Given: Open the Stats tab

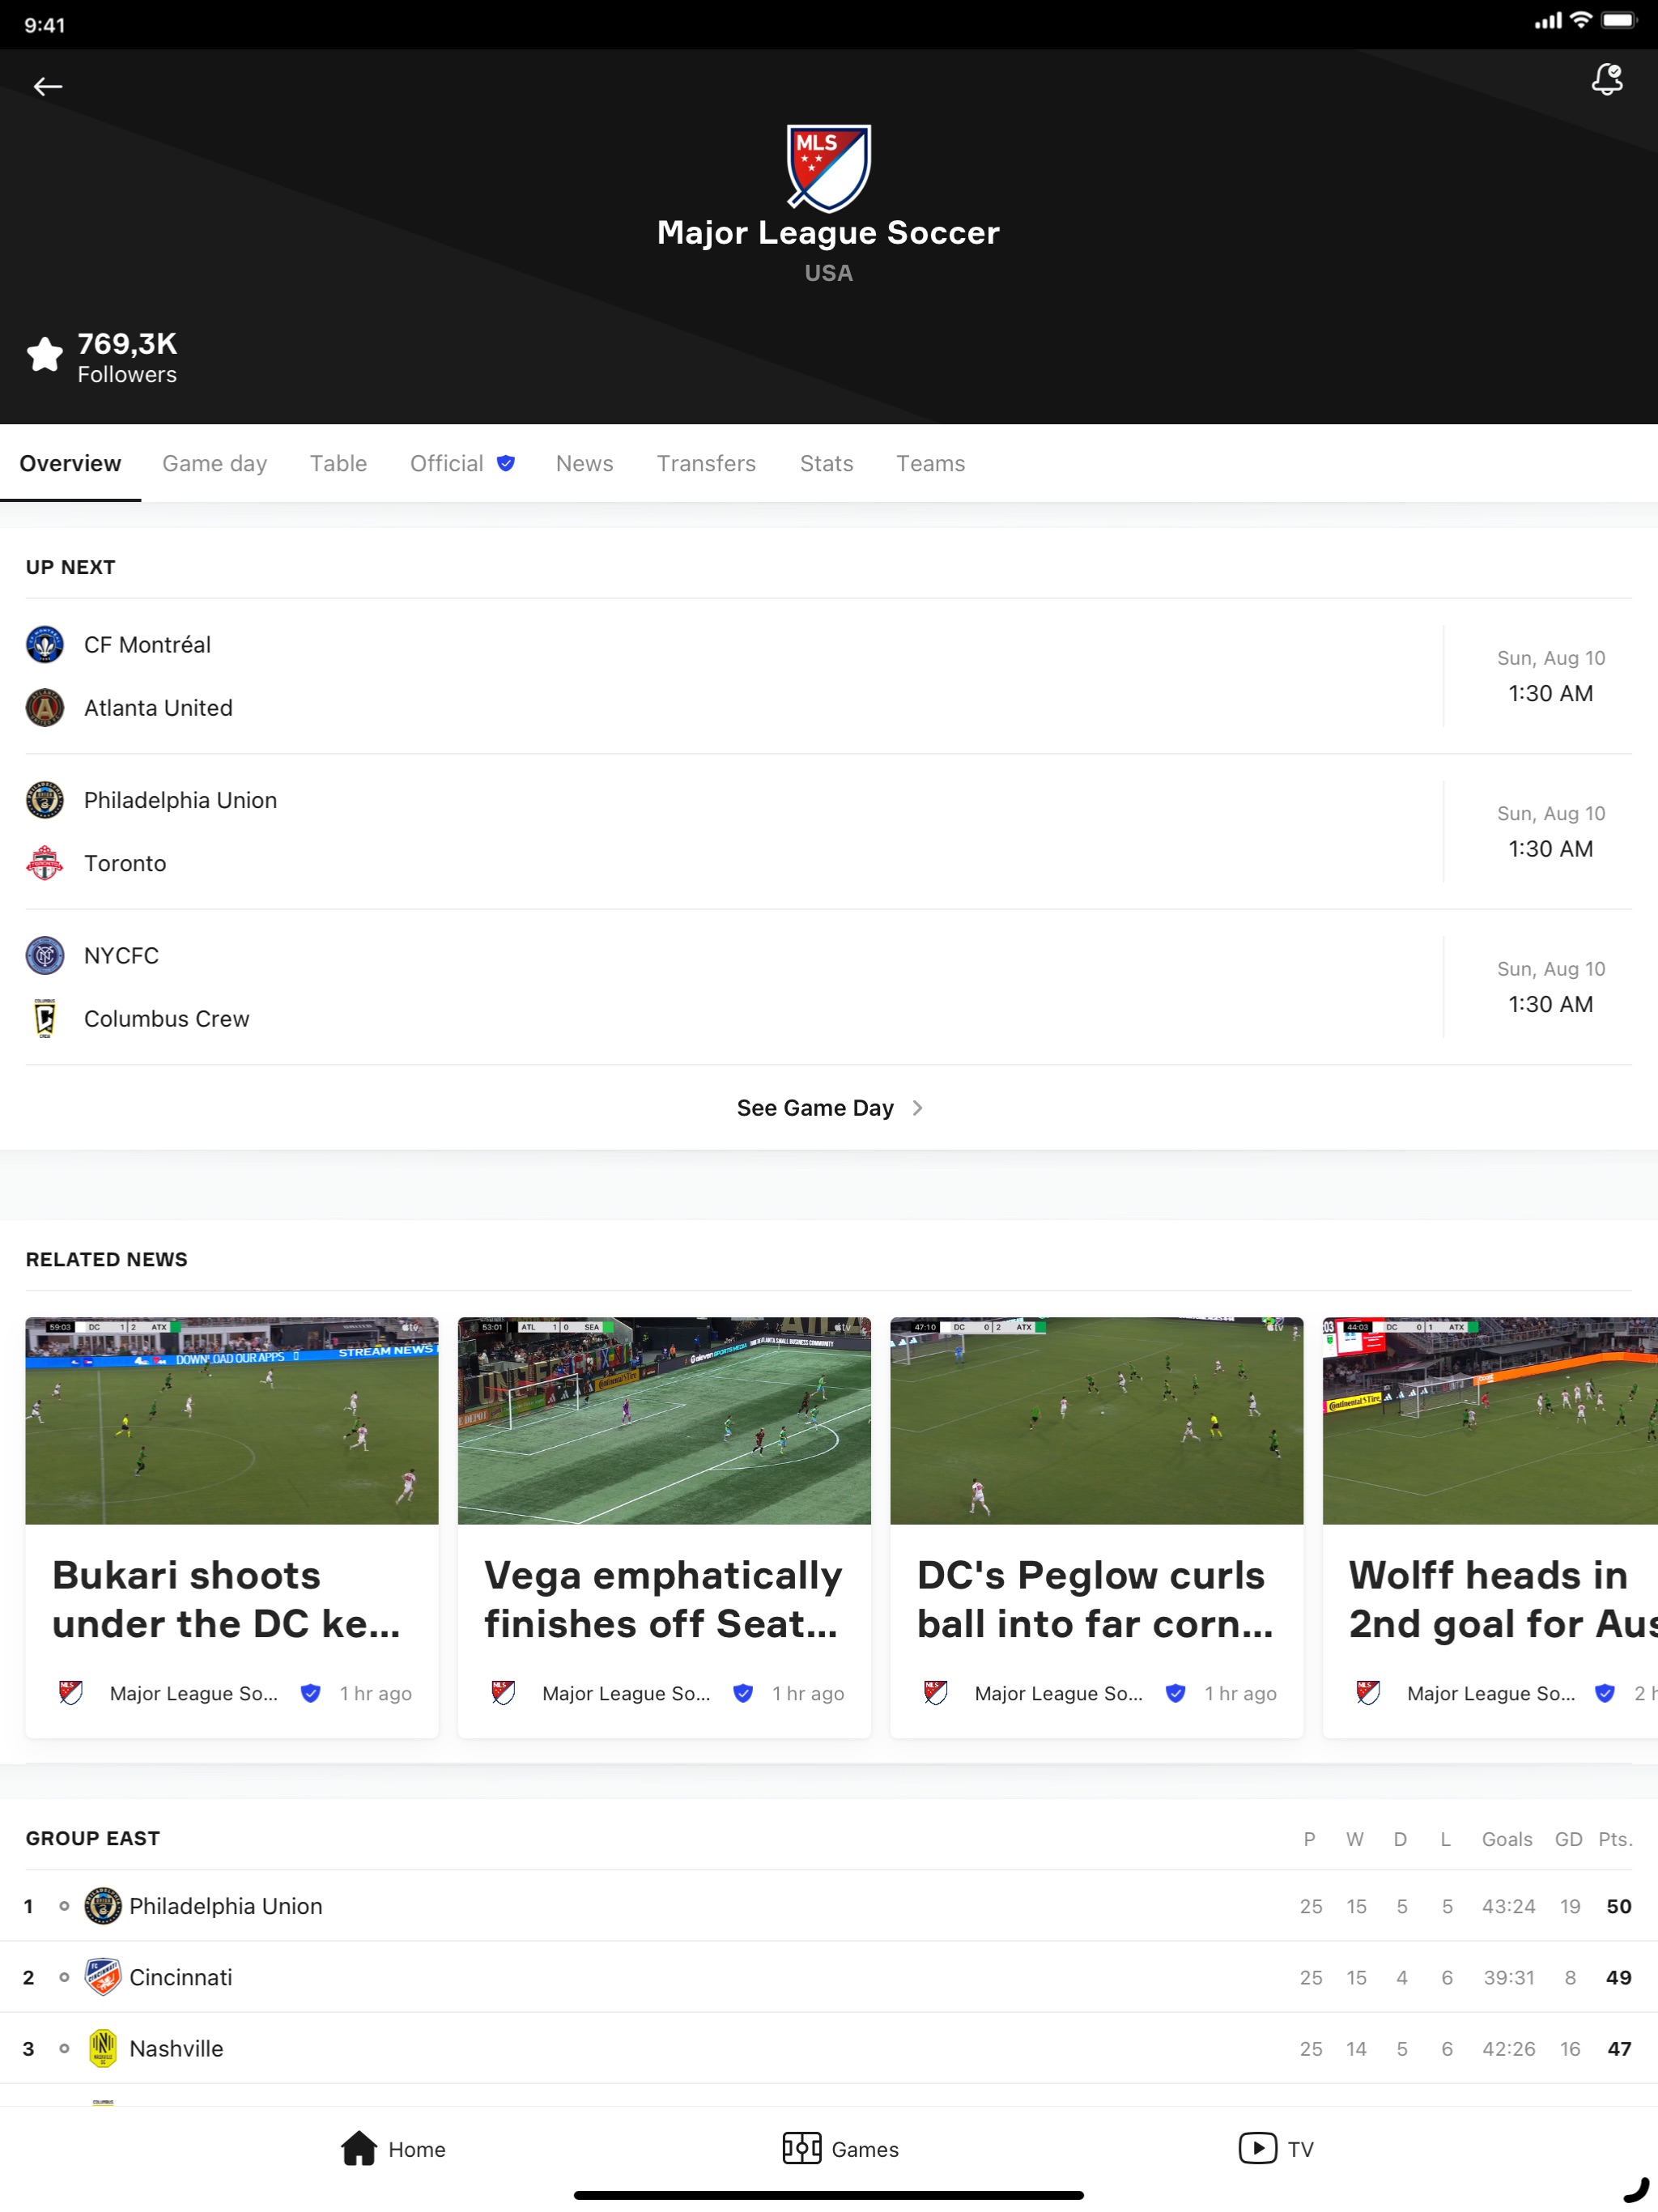Looking at the screenshot, I should [826, 463].
